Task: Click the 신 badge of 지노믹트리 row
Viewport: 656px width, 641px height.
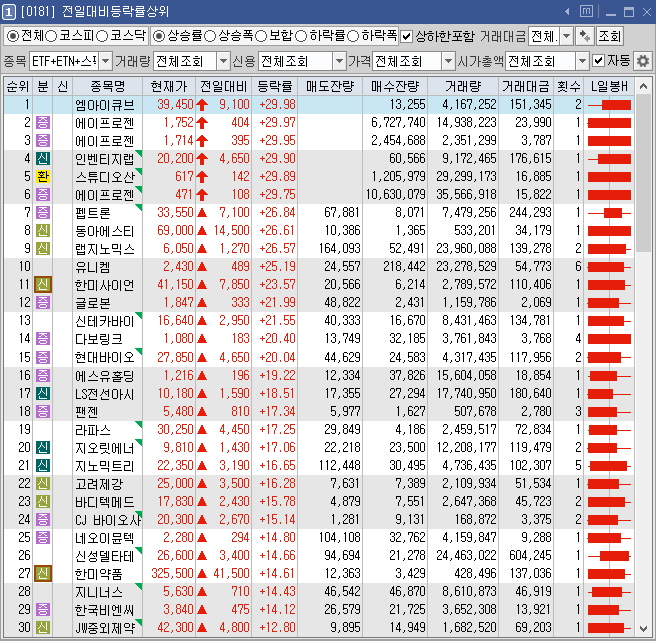Action: pyautogui.click(x=43, y=465)
